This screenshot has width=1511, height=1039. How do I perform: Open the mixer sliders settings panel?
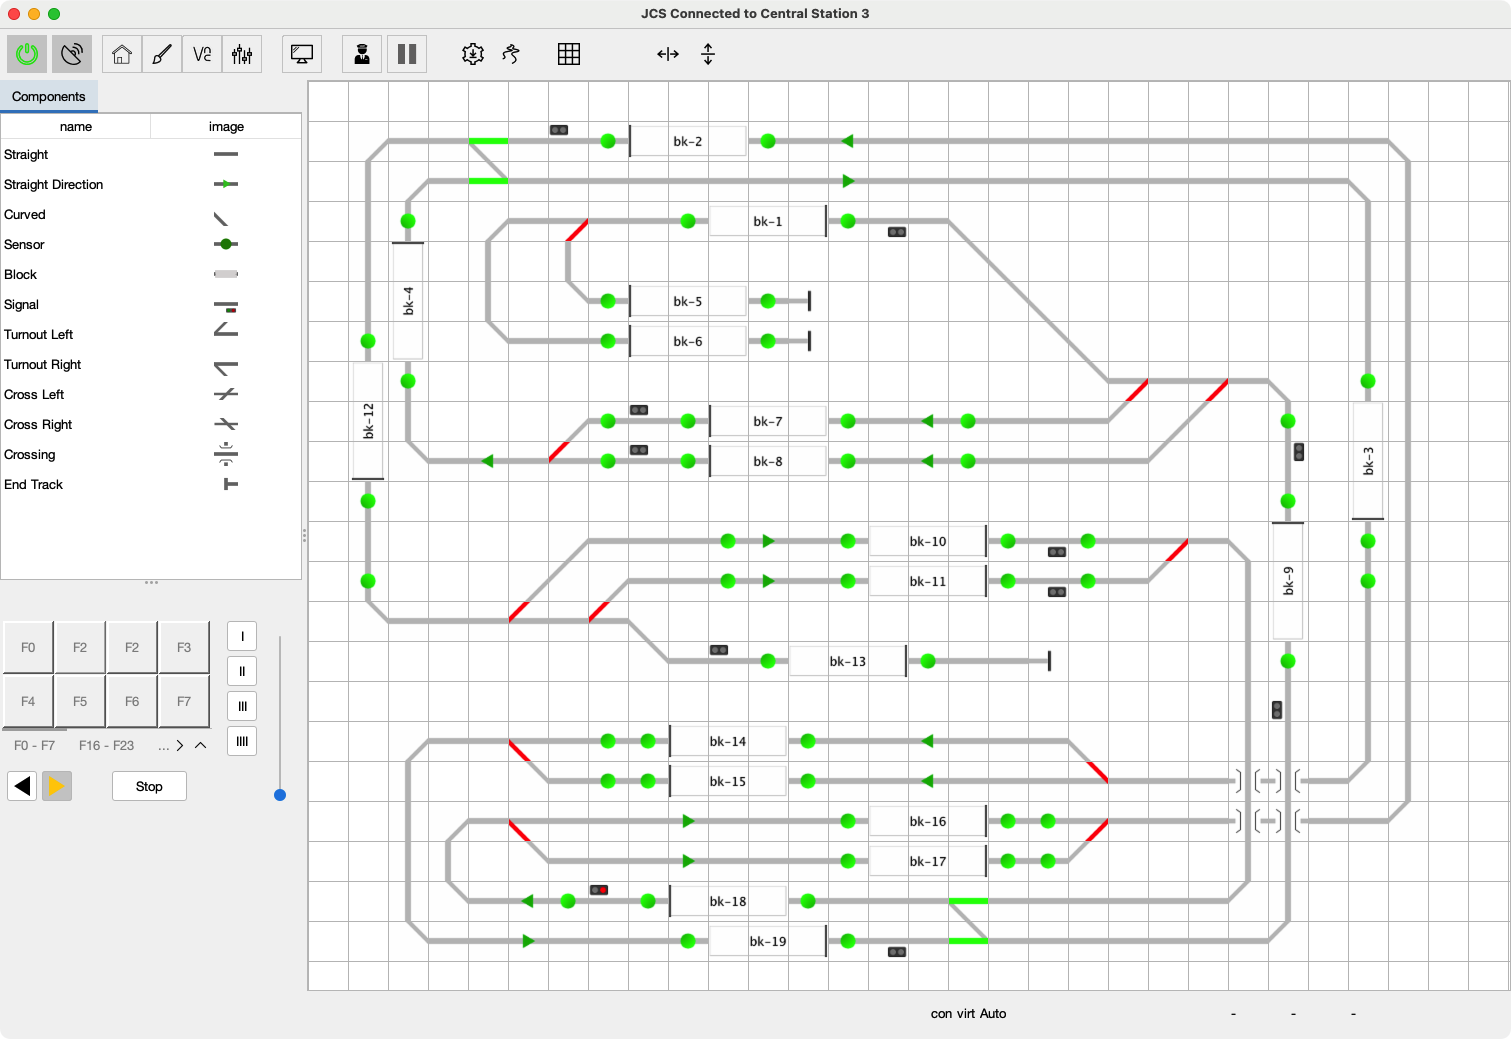click(x=242, y=54)
